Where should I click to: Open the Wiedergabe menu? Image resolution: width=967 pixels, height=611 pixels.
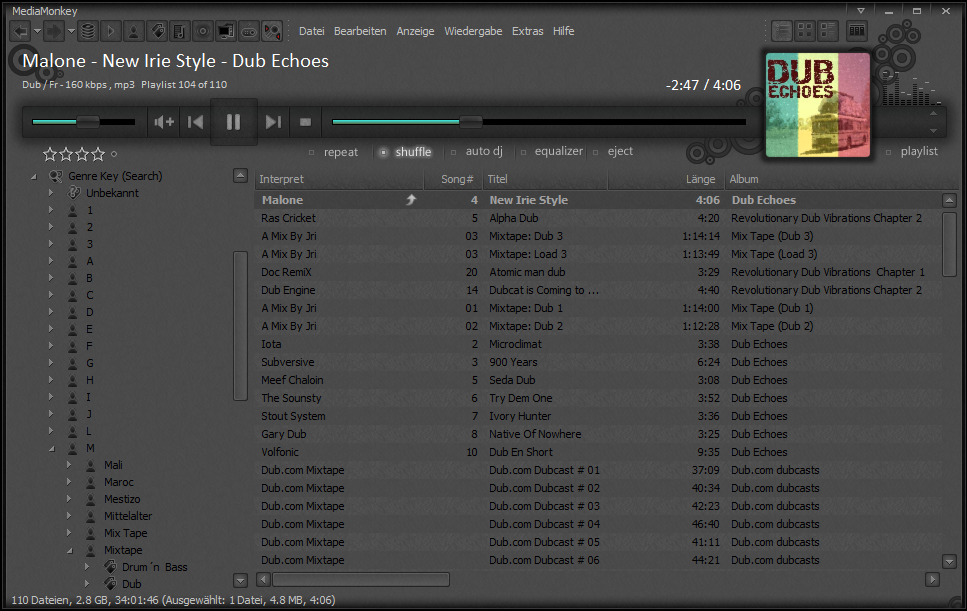point(473,31)
